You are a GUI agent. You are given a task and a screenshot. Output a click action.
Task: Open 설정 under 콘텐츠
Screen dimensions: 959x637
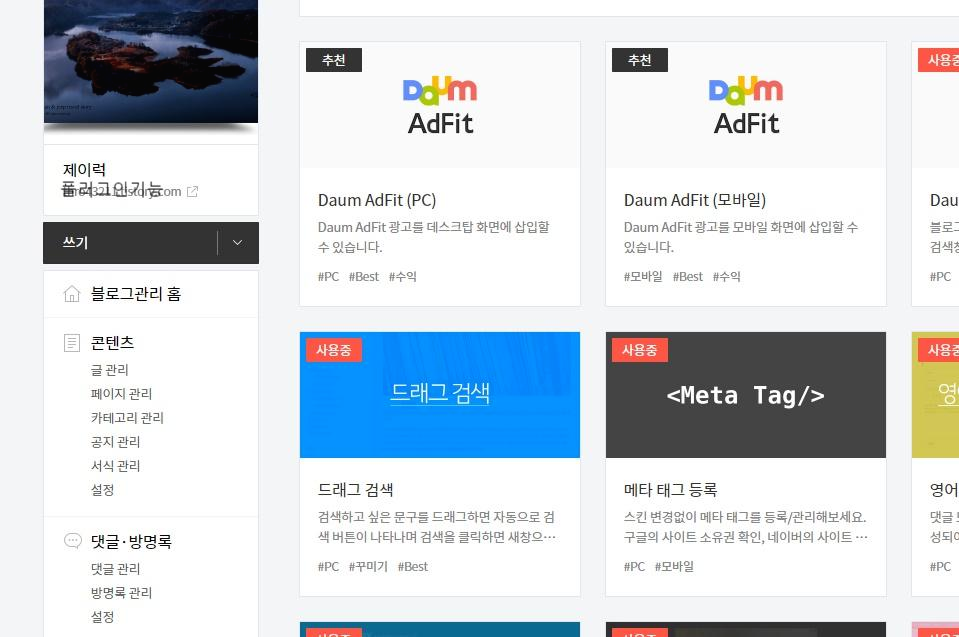[103, 490]
